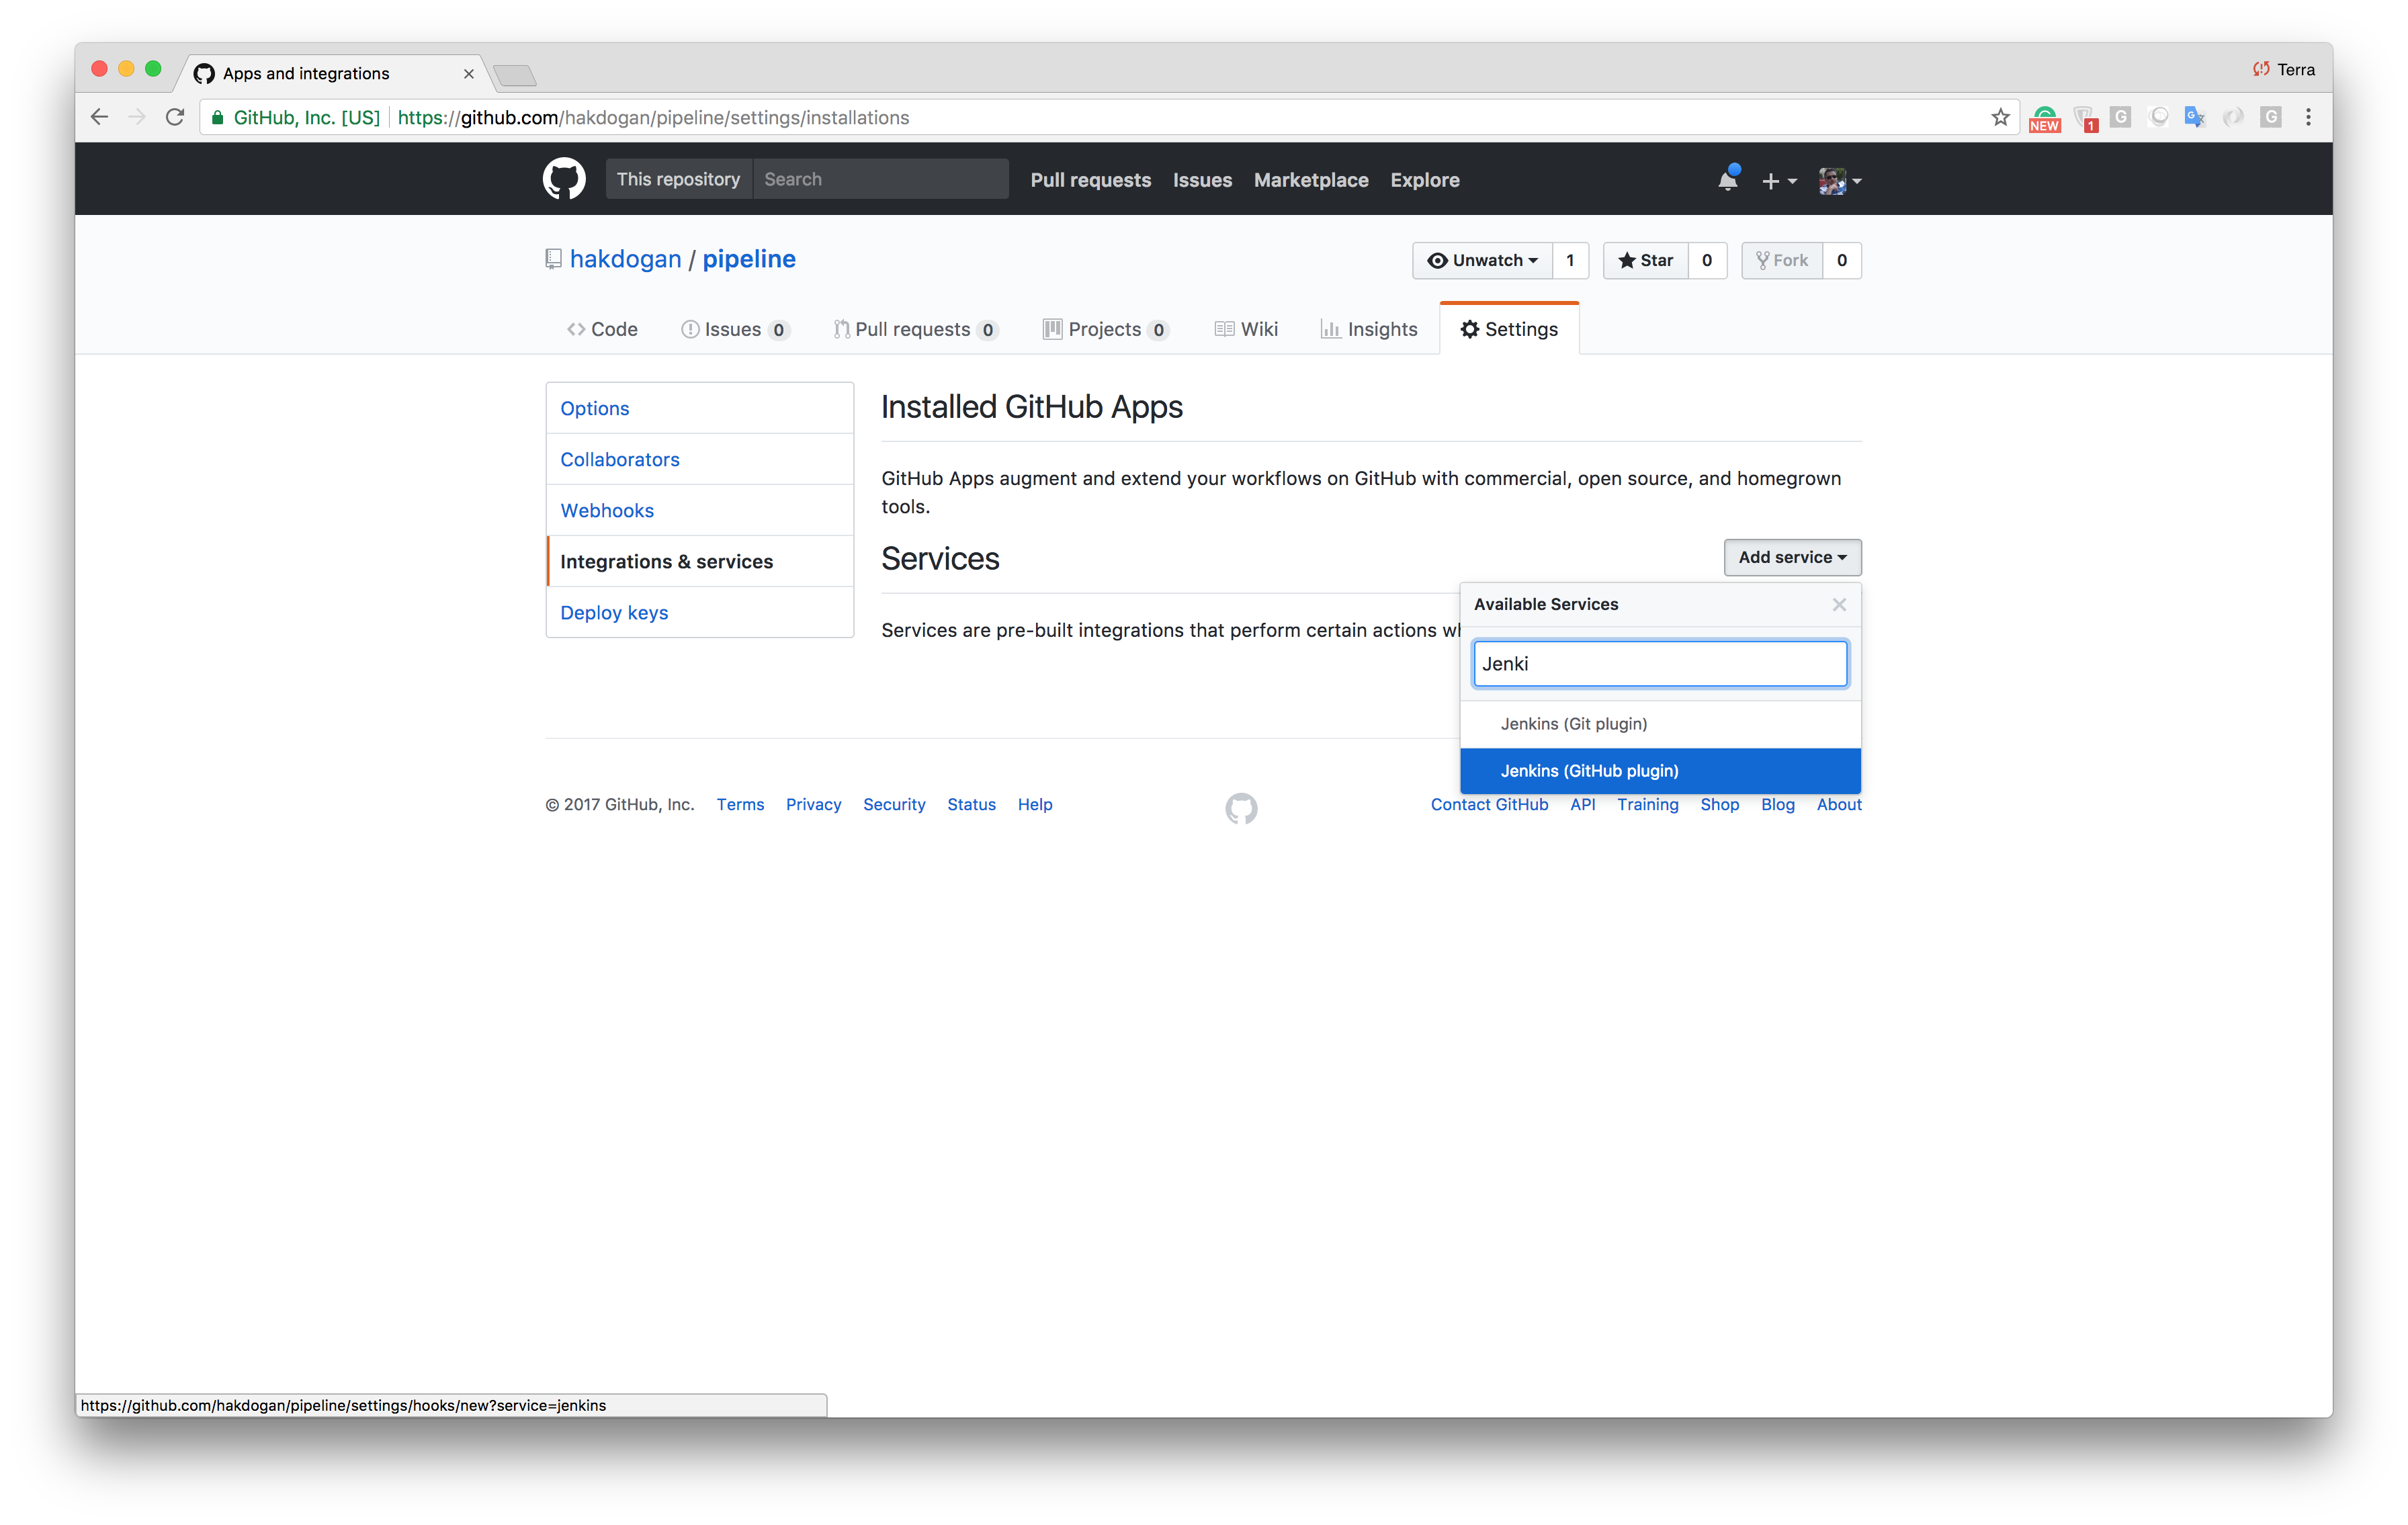Image resolution: width=2408 pixels, height=1525 pixels.
Task: Star the pipeline repository
Action: point(1645,260)
